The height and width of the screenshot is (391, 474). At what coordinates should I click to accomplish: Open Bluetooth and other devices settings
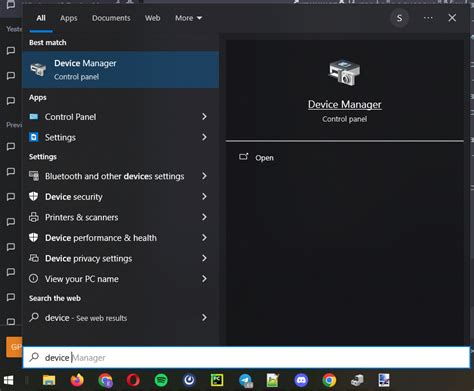click(x=121, y=176)
